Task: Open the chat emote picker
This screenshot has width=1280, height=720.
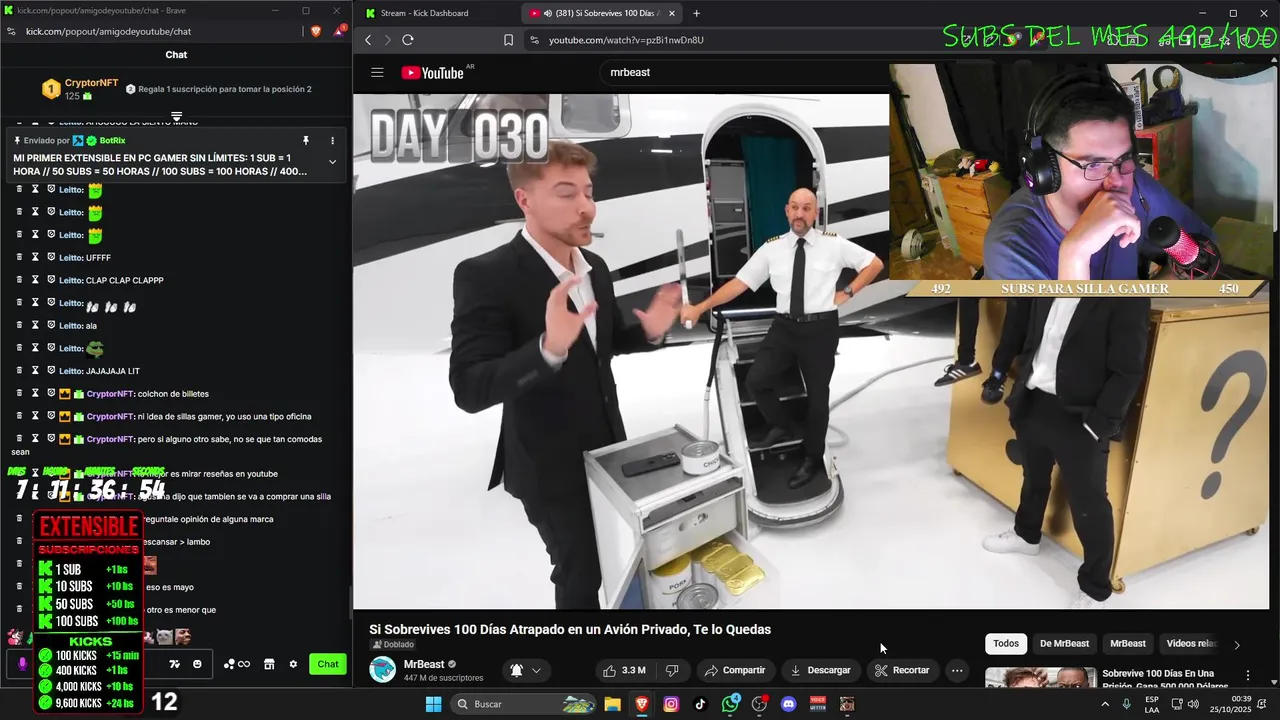Action: click(x=197, y=664)
